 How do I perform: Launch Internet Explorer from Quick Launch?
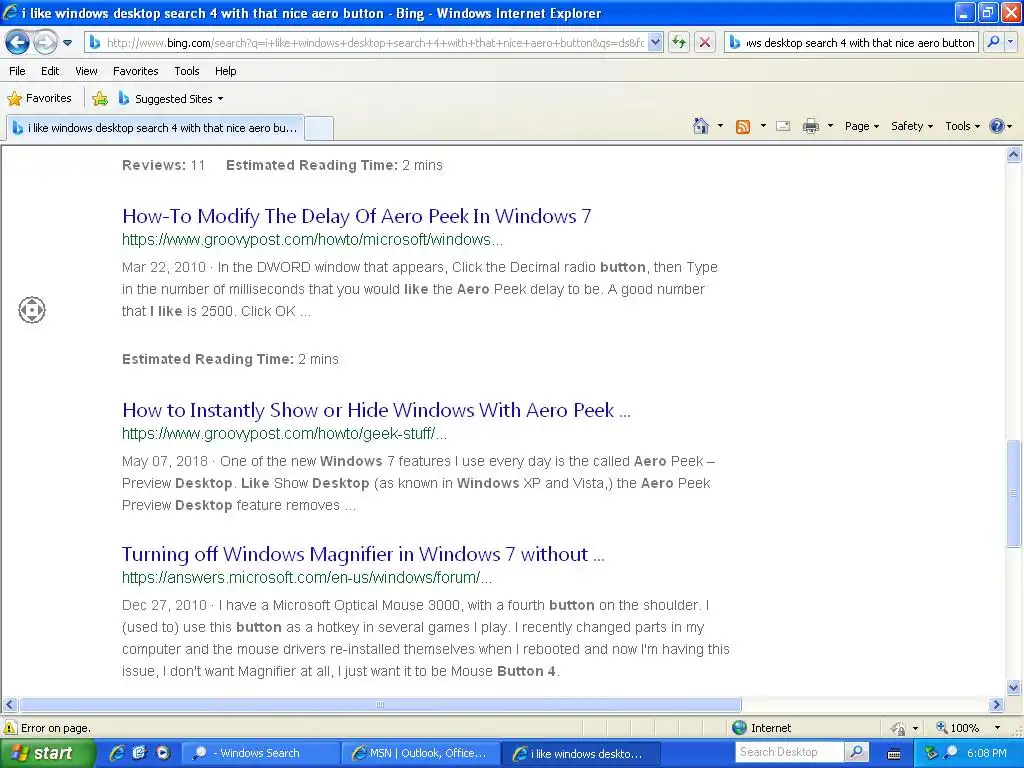click(117, 753)
